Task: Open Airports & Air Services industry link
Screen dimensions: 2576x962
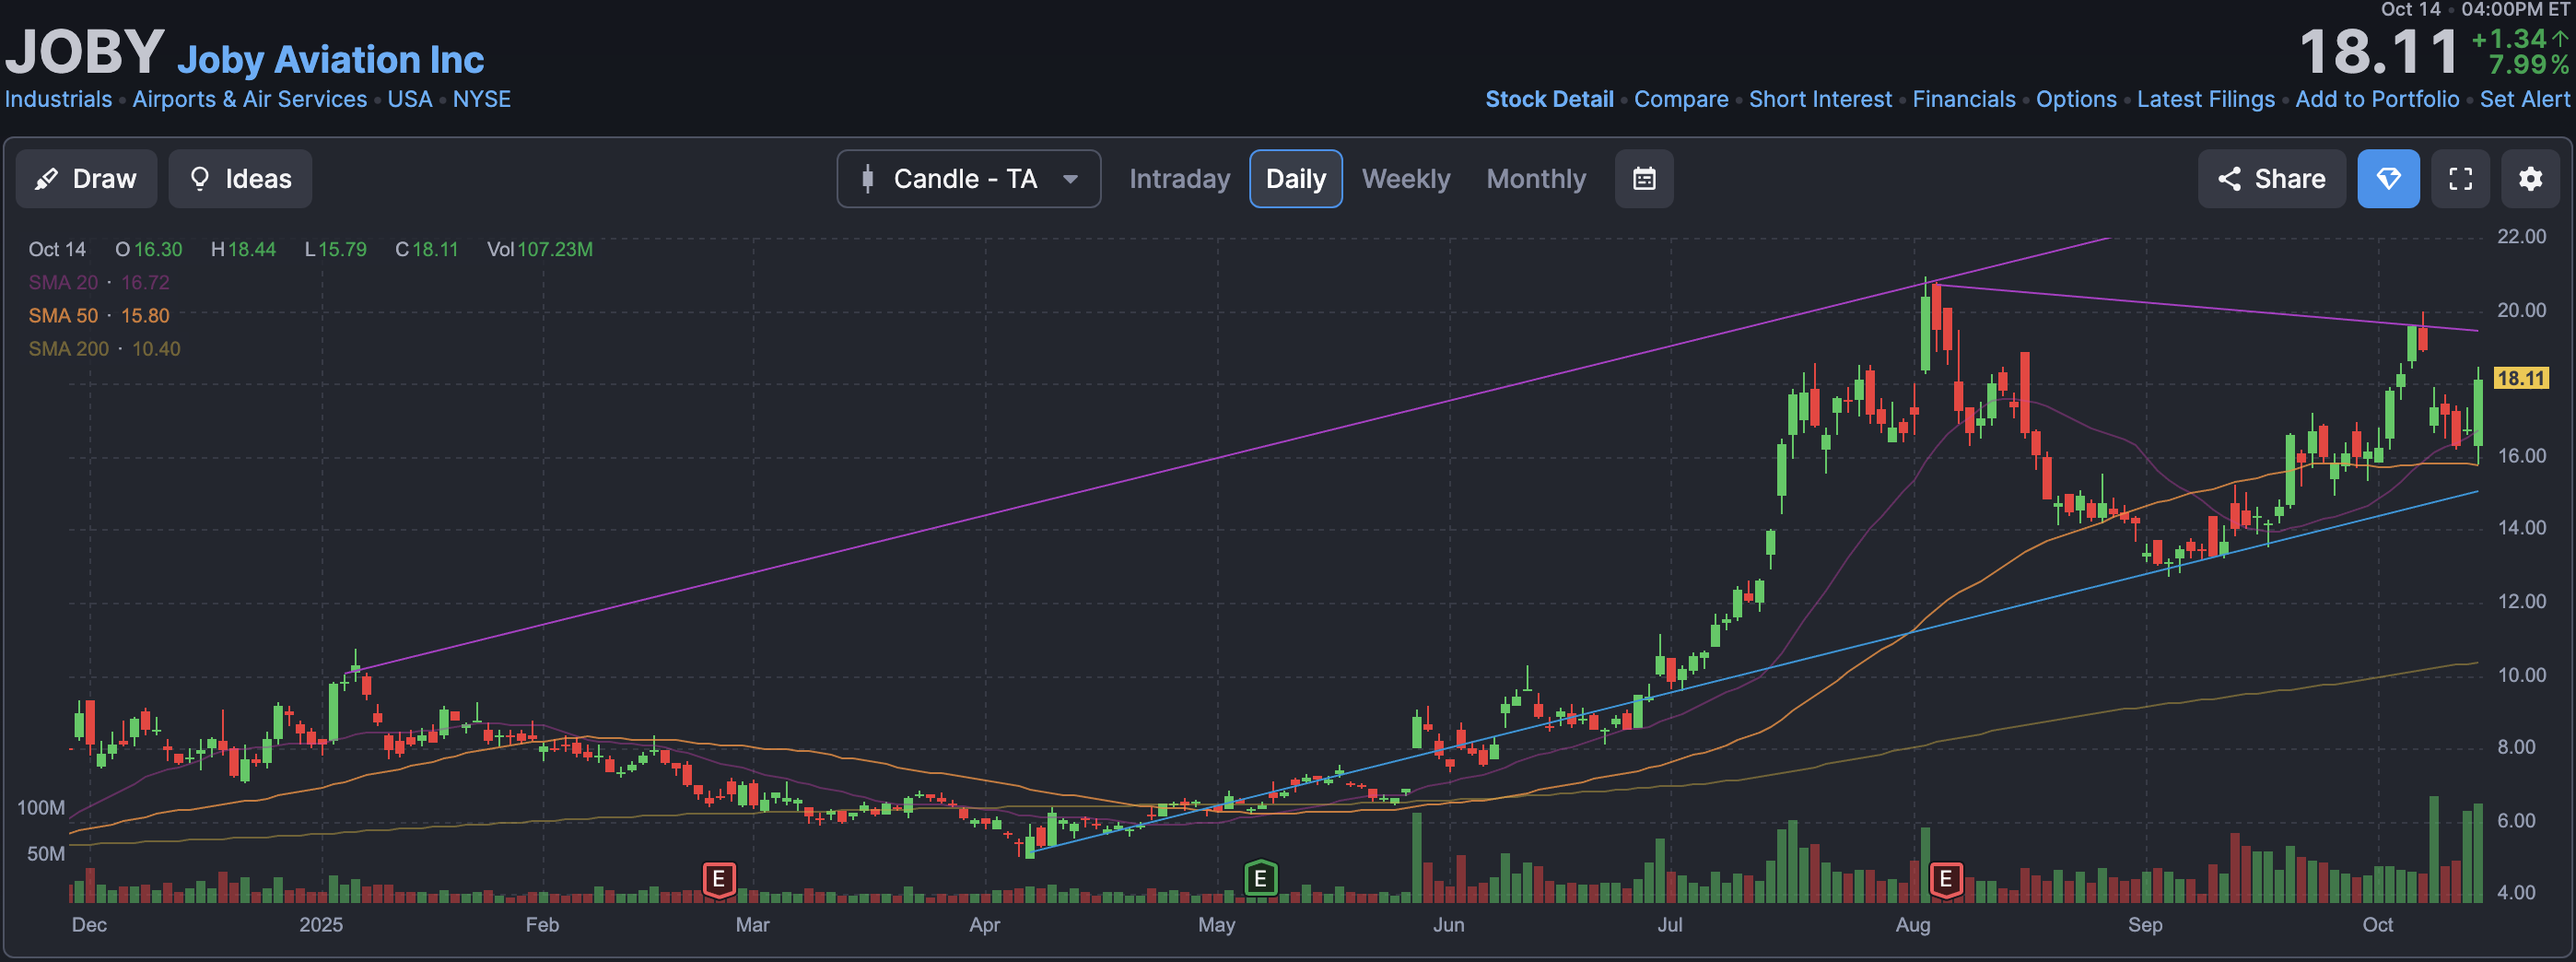Action: [249, 99]
